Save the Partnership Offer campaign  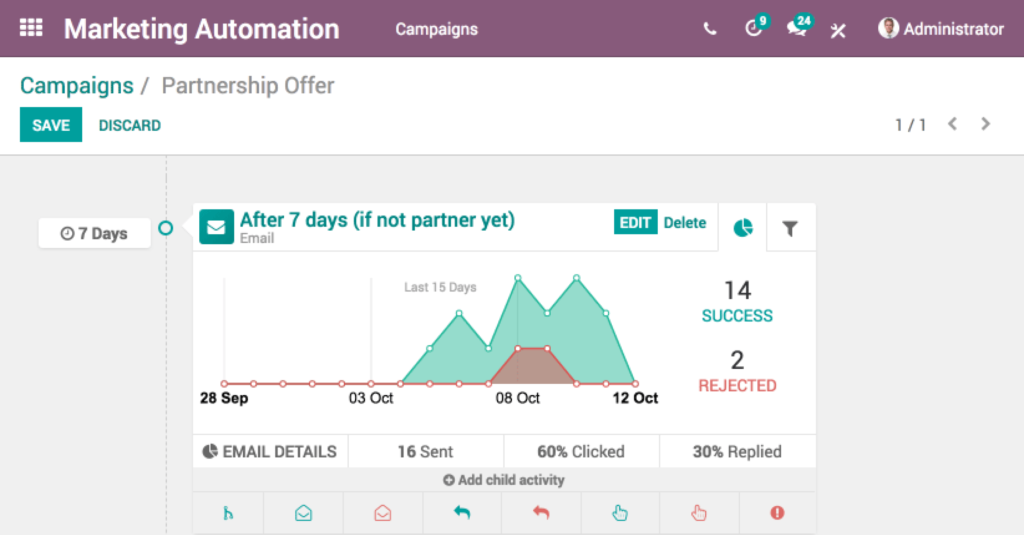(51, 125)
